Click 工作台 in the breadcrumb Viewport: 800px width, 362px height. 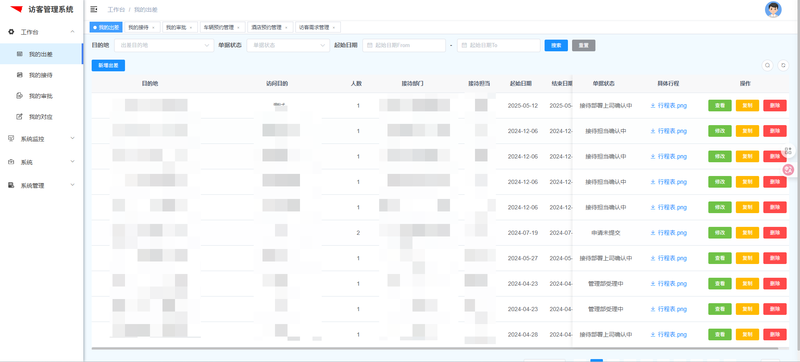[116, 10]
